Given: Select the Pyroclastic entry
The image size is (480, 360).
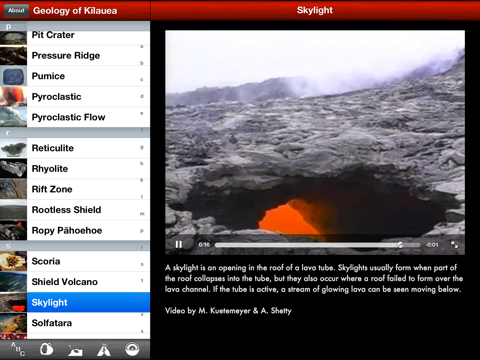Looking at the screenshot, I should click(x=75, y=97).
